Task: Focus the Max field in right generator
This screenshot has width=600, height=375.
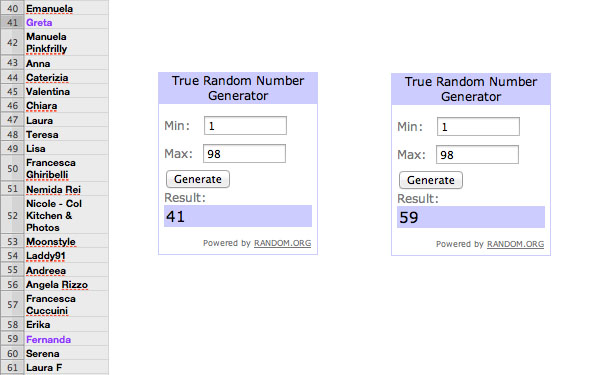Action: pos(478,155)
